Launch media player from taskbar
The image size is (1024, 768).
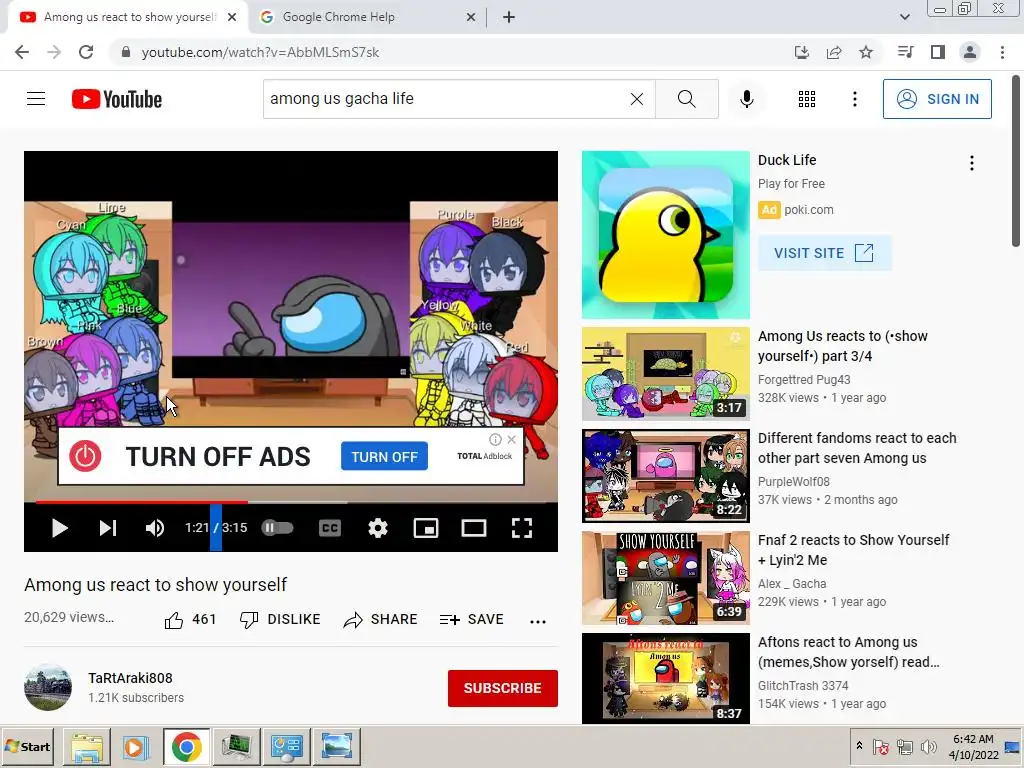coord(135,746)
